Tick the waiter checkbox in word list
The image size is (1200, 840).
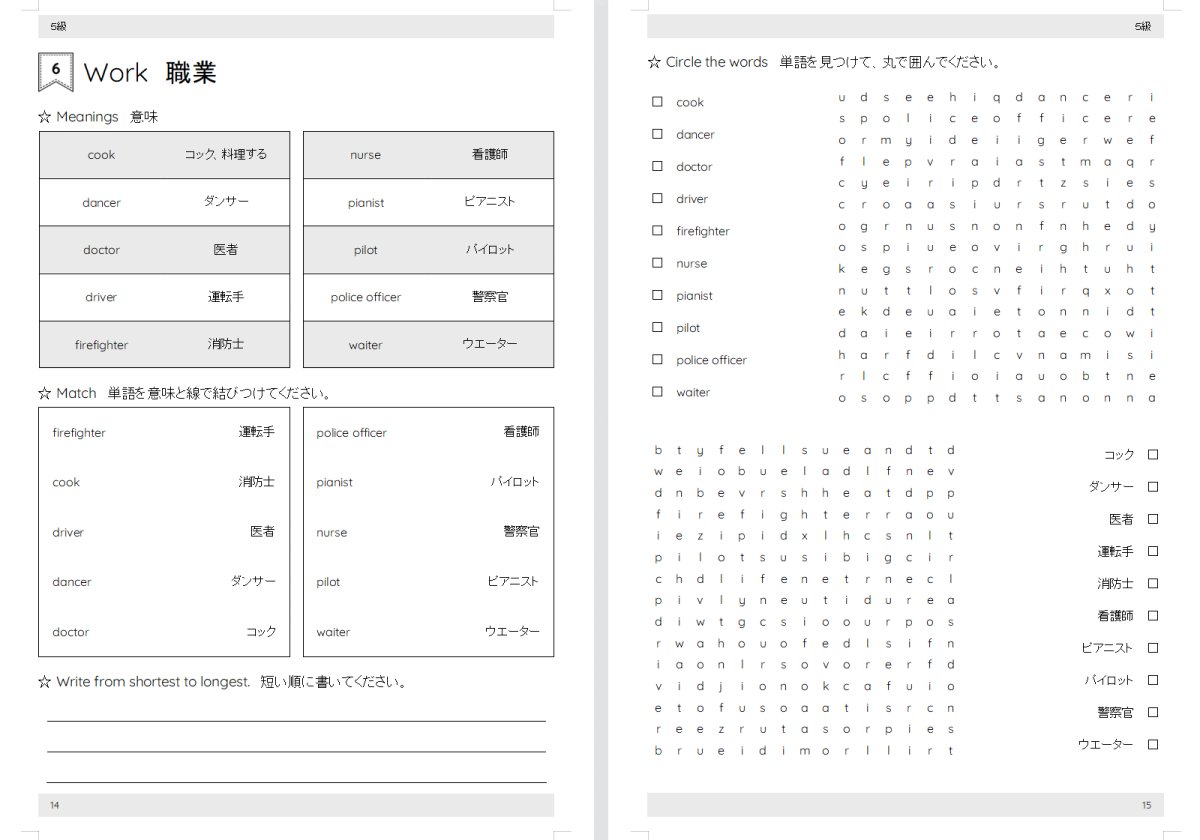coord(657,392)
